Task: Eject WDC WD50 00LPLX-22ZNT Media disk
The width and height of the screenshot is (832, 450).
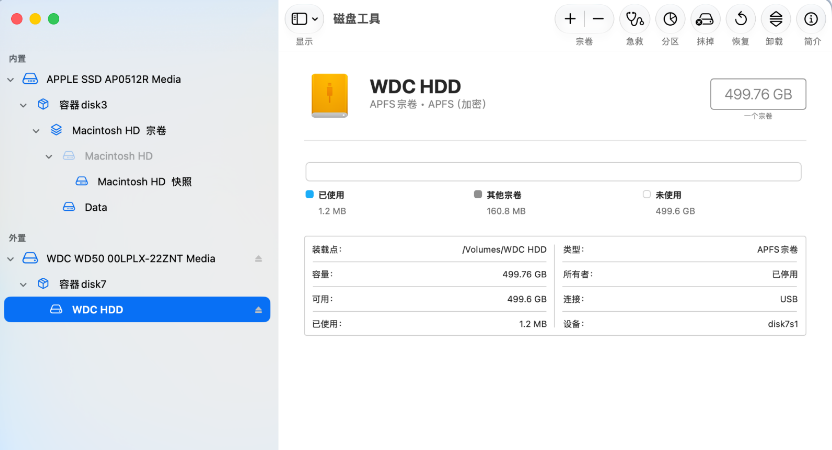Action: pyautogui.click(x=258, y=258)
